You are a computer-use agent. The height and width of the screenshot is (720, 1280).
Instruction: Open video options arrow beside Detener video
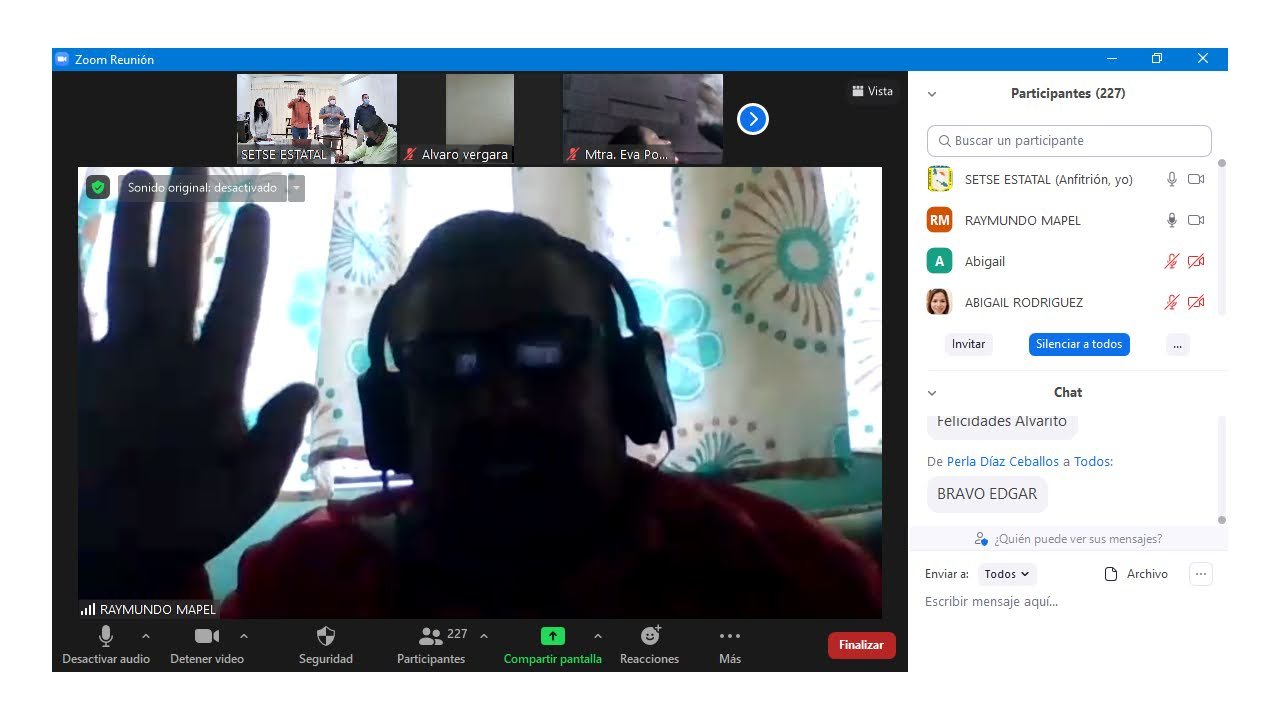[x=243, y=636]
